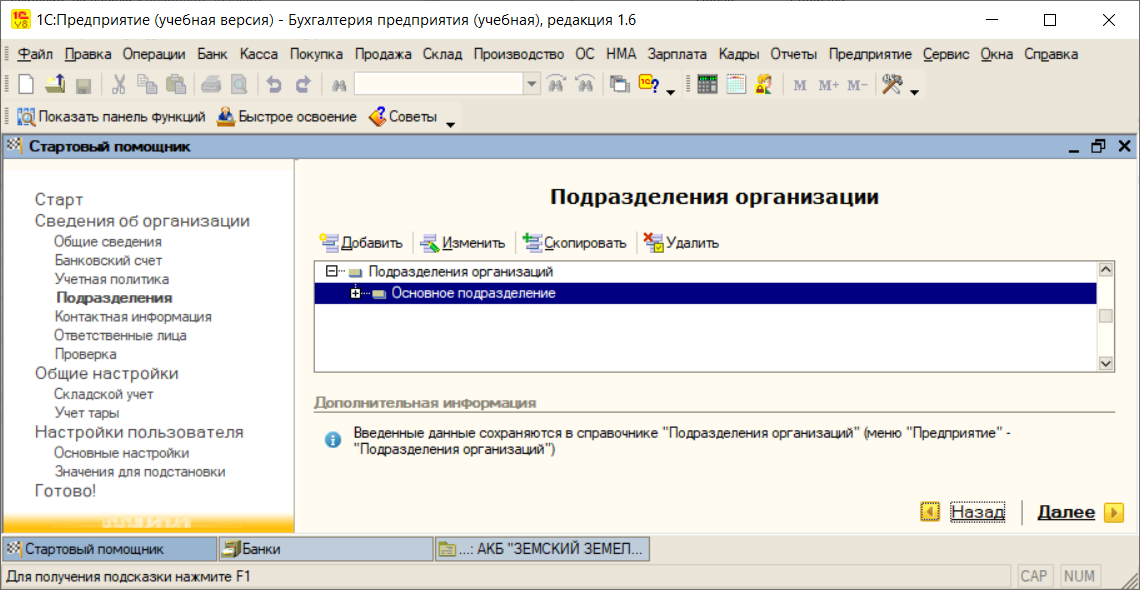Switch to Банки window tab
This screenshot has height=590, width=1140.
click(x=326, y=549)
